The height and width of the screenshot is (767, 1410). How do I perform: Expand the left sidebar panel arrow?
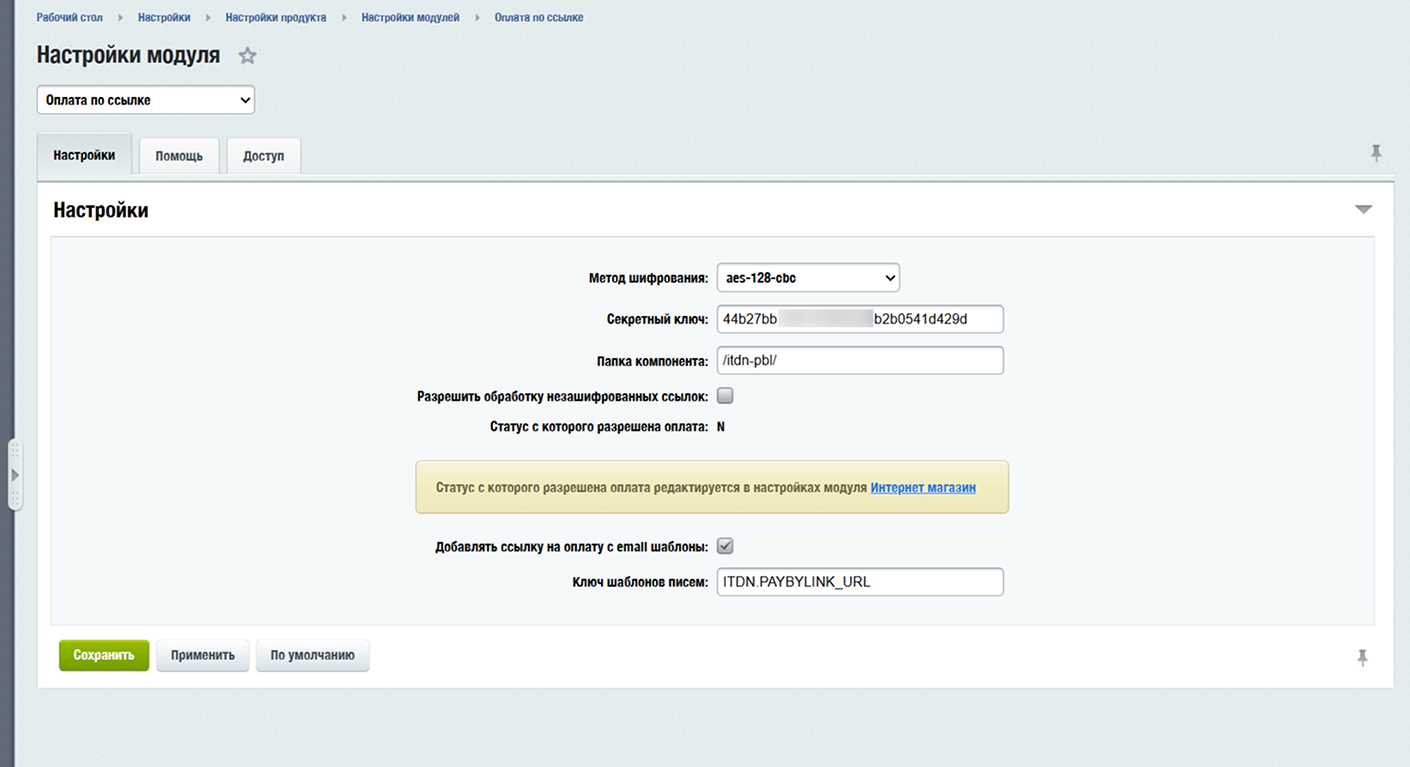click(14, 474)
